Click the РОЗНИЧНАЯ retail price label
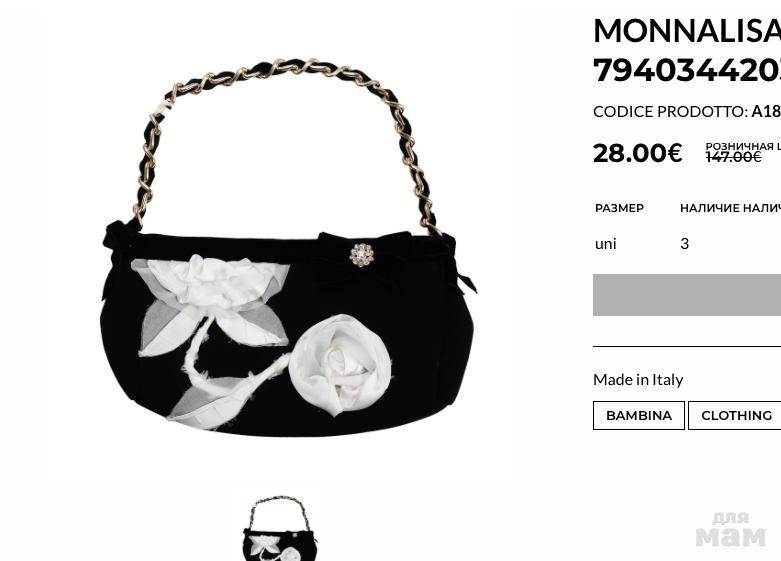 point(742,146)
